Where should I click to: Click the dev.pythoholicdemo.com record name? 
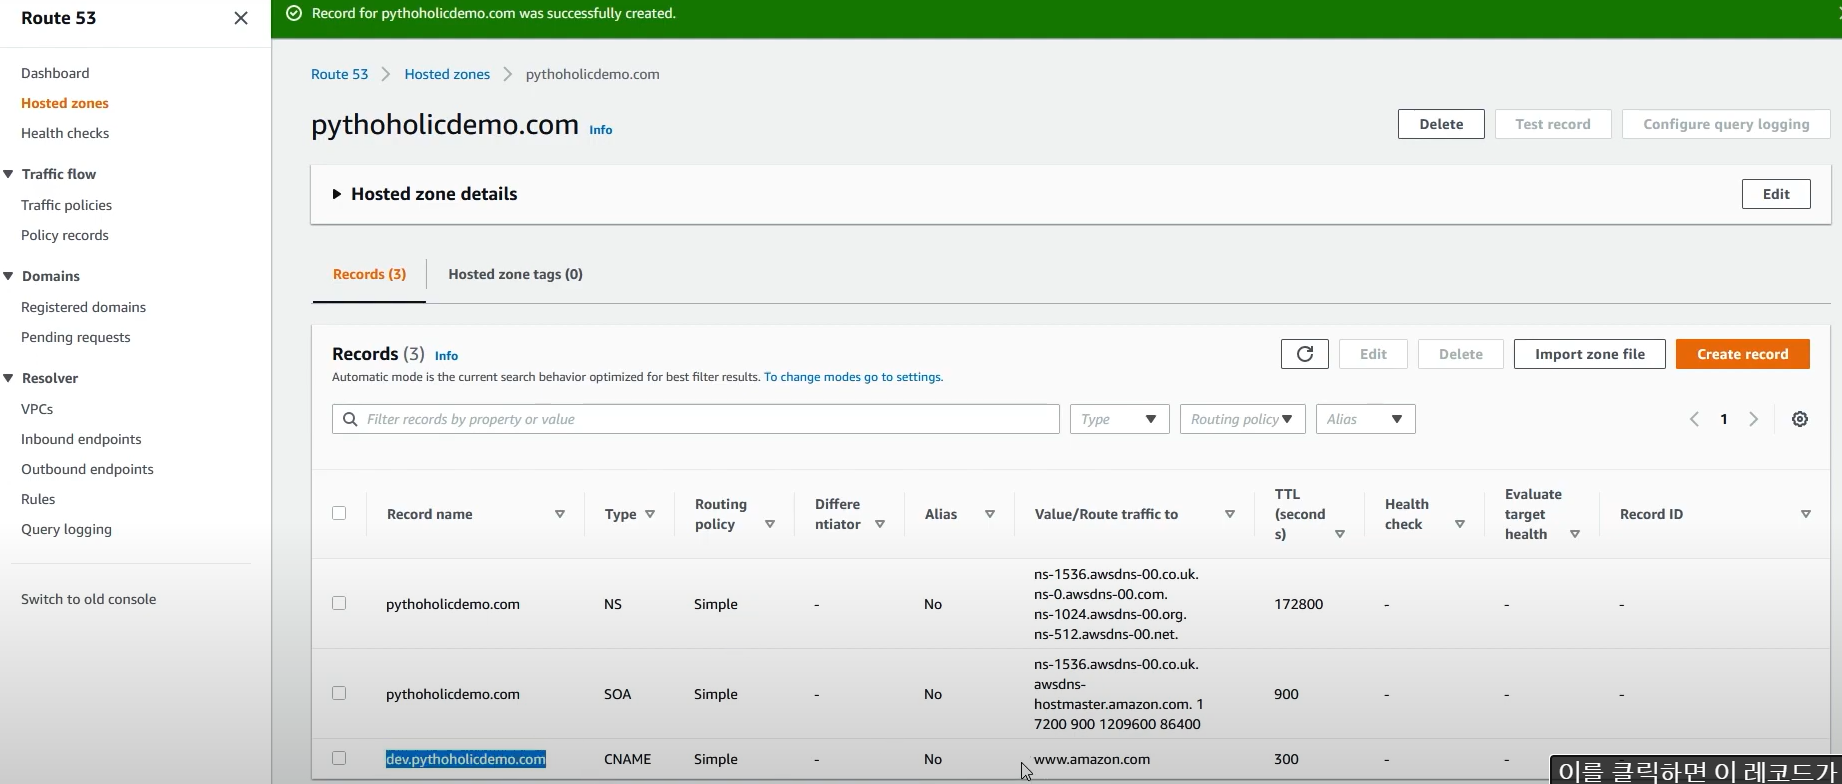[466, 759]
